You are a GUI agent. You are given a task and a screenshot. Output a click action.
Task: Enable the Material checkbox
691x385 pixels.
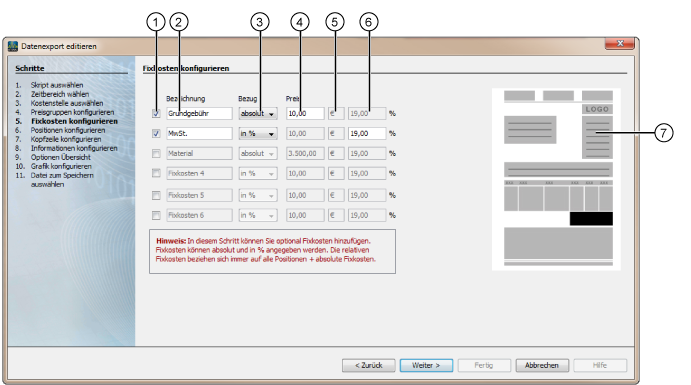[156, 153]
